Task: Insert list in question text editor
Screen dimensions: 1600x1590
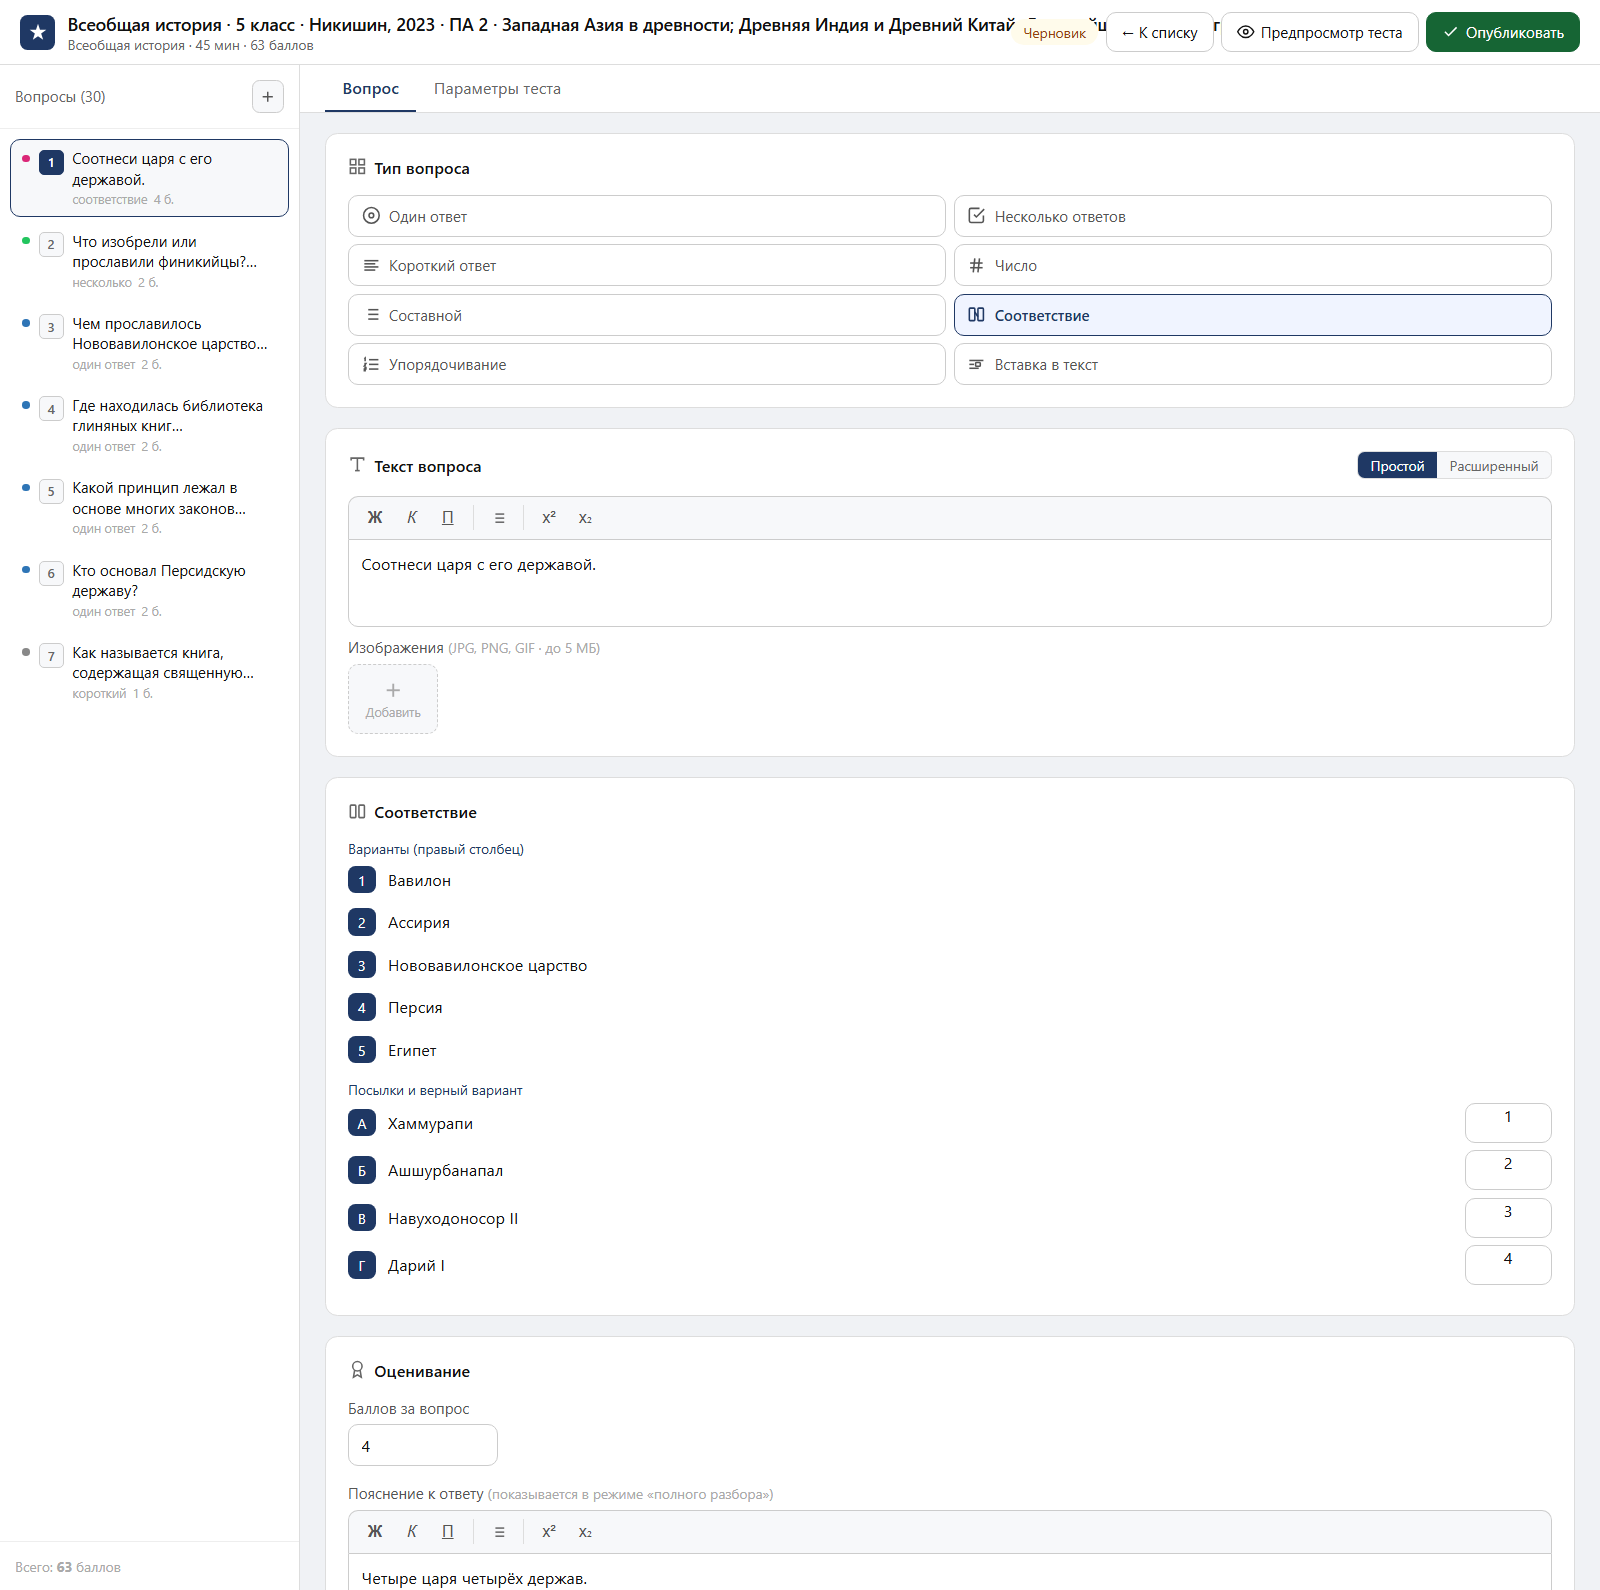Action: click(499, 518)
